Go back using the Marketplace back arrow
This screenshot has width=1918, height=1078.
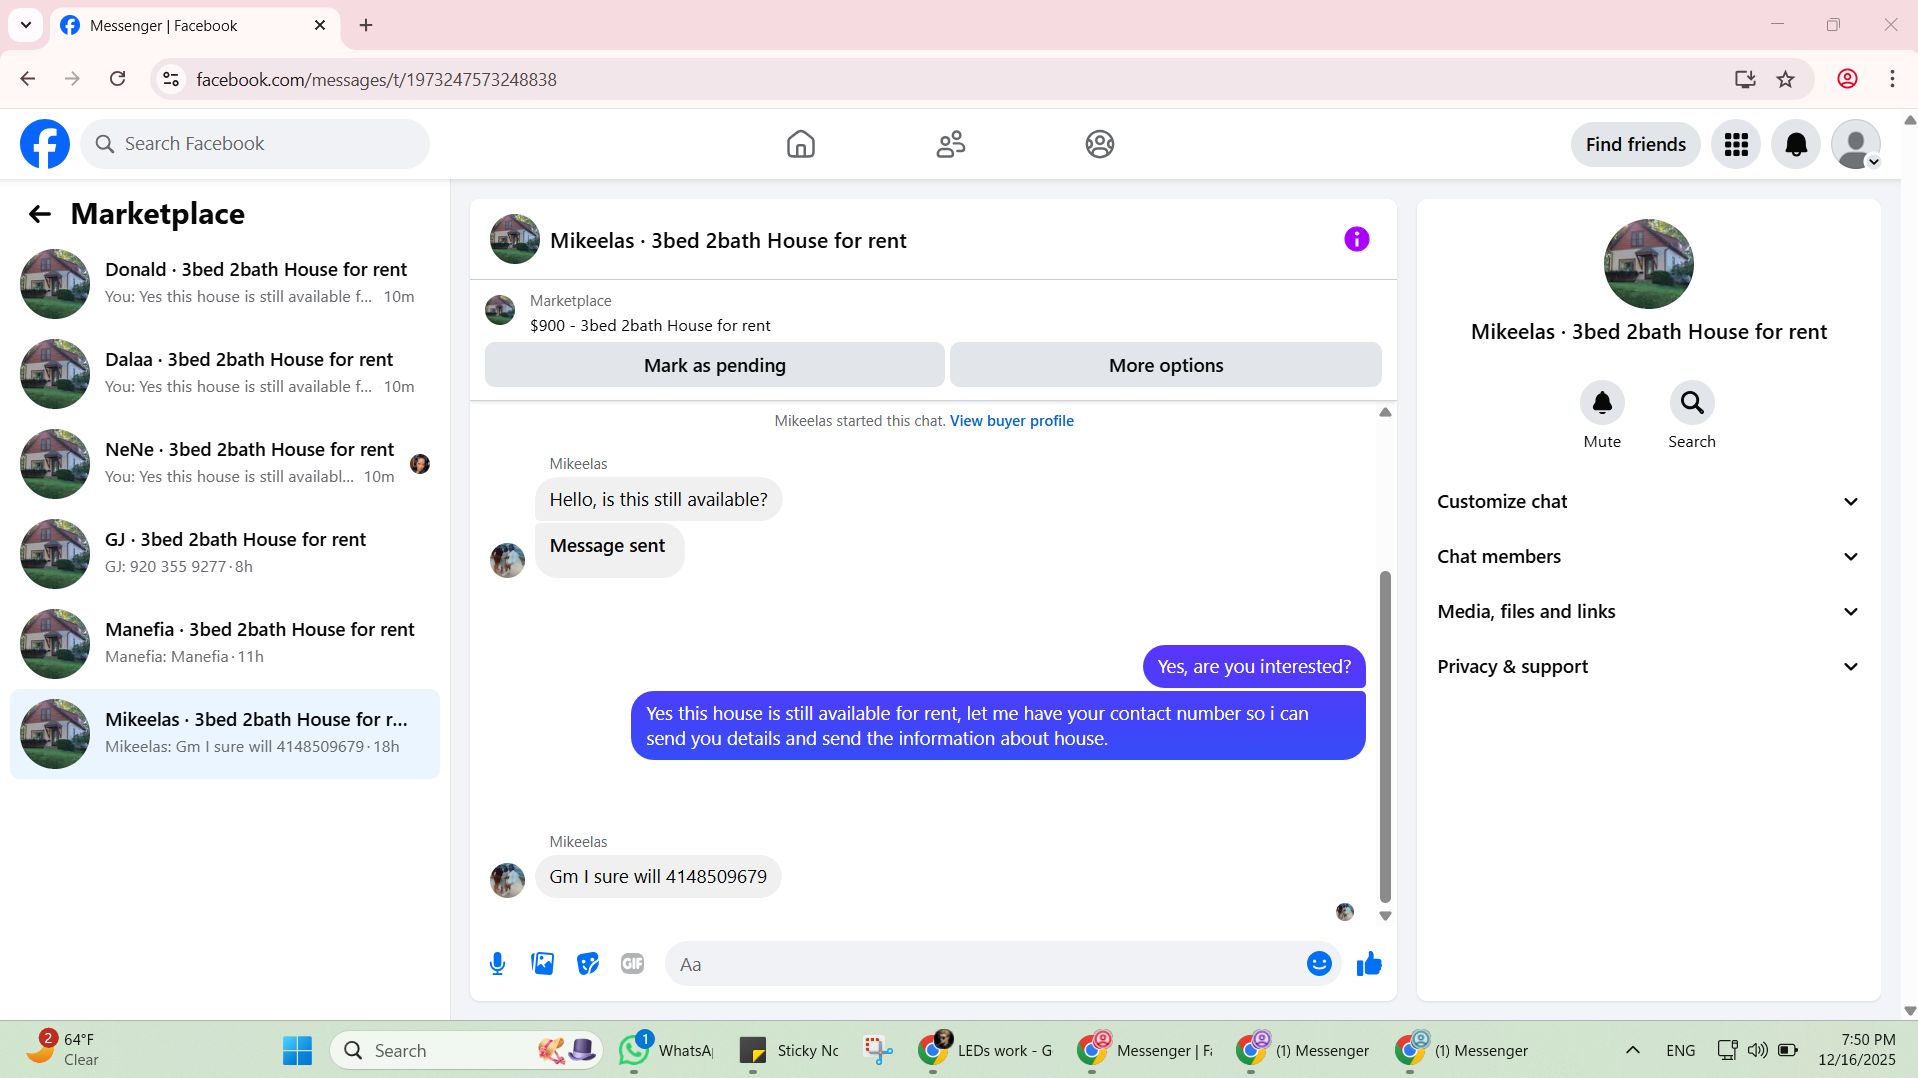click(40, 214)
